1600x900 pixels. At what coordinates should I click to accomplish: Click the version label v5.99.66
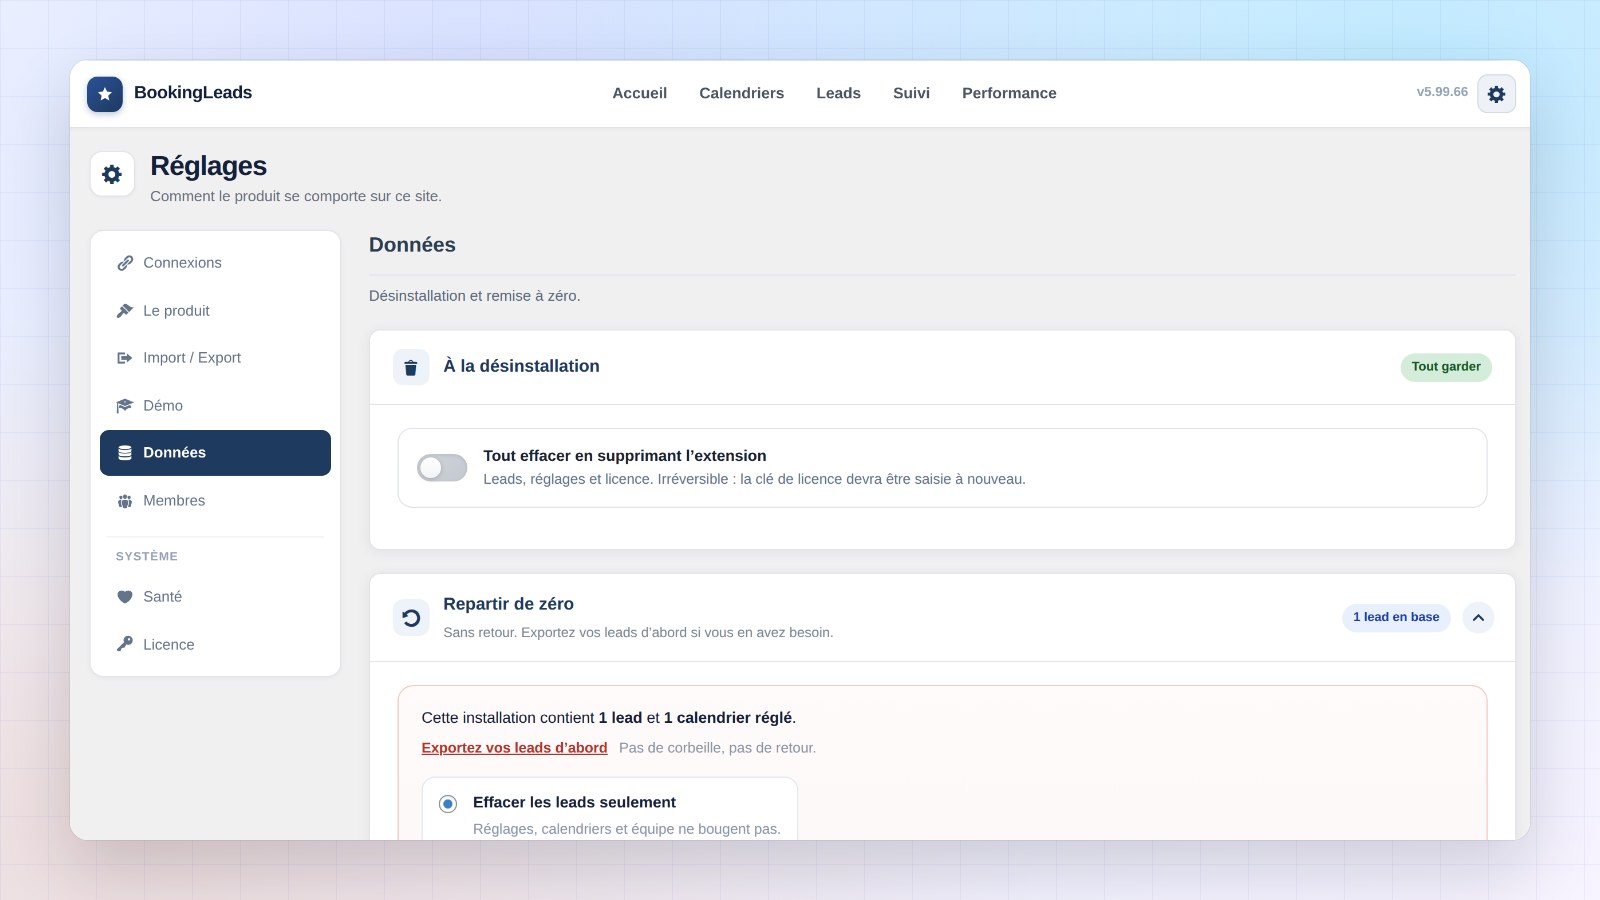click(1442, 92)
